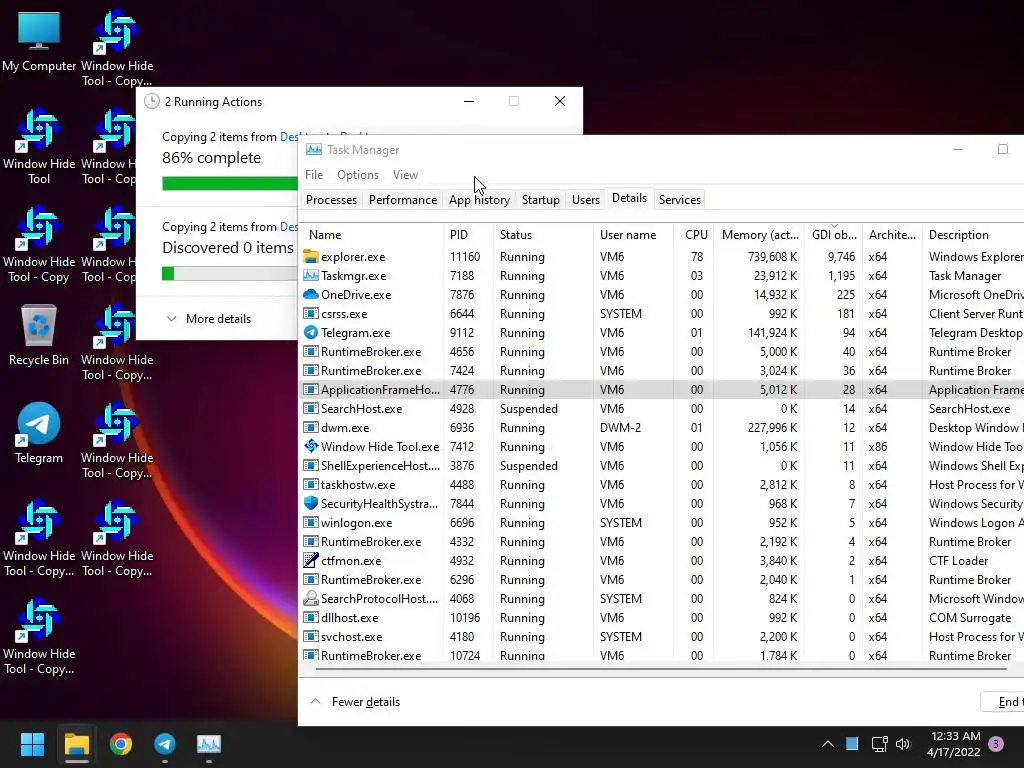Select the Recycle Bin desktop icon

click(39, 334)
